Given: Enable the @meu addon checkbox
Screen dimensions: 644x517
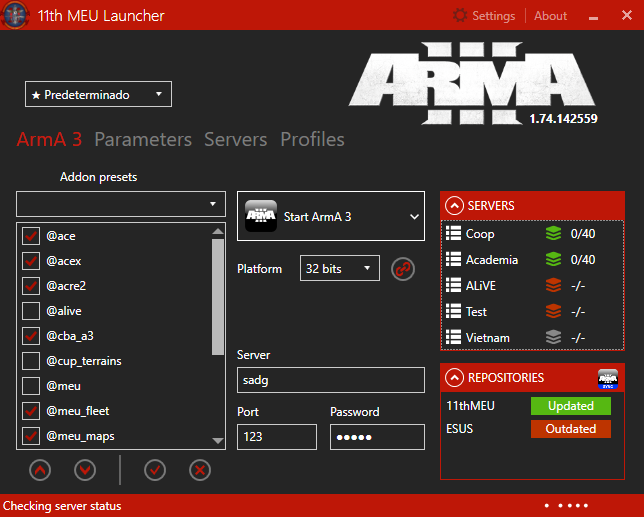Looking at the screenshot, I should pyautogui.click(x=31, y=386).
